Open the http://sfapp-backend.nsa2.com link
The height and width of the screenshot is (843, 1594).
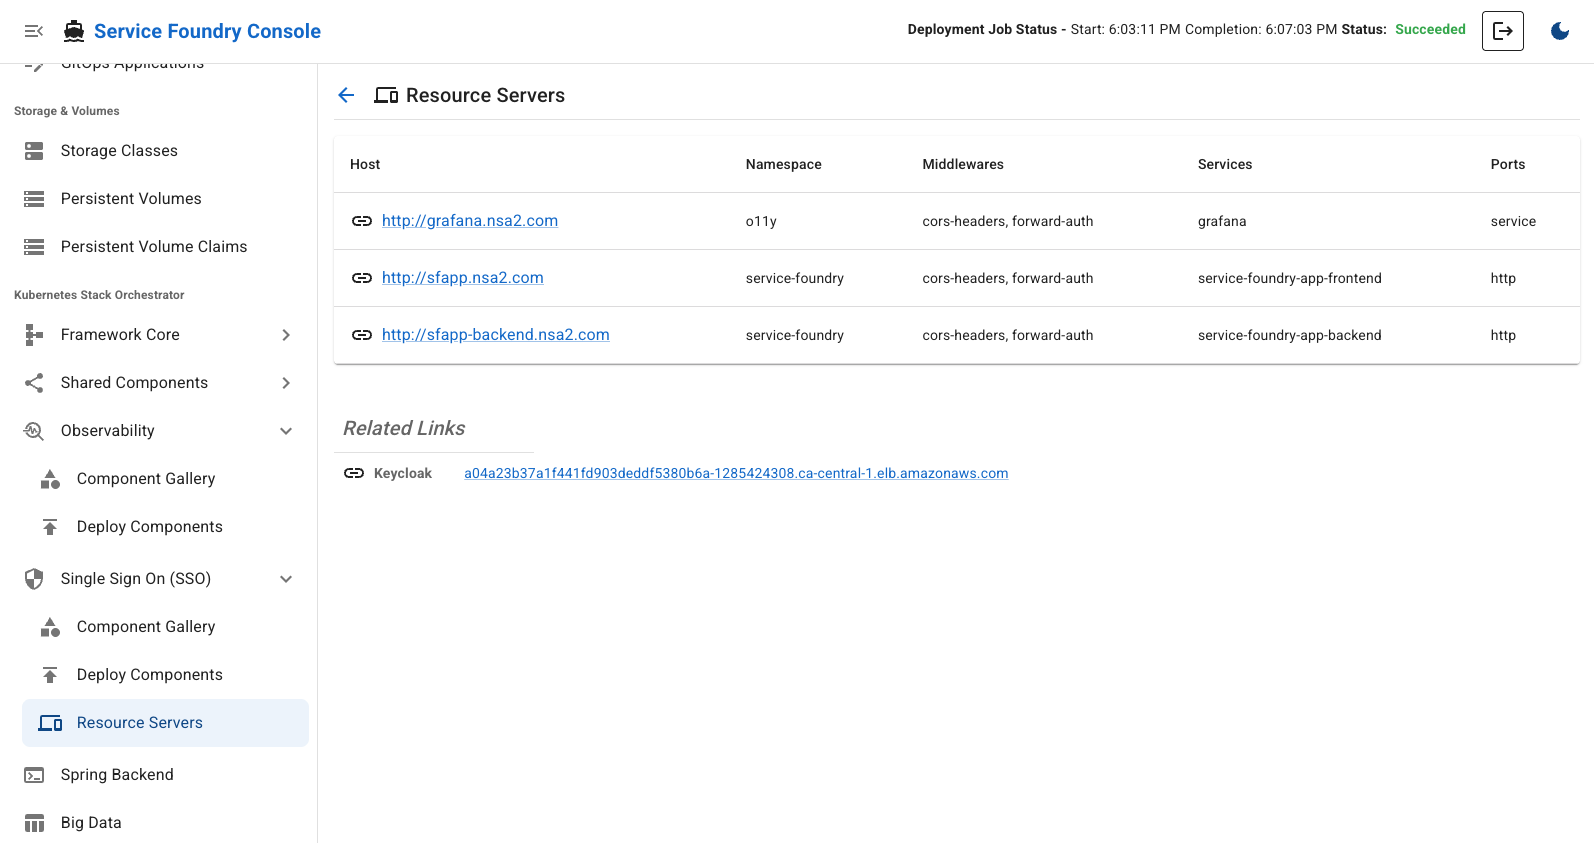(496, 335)
